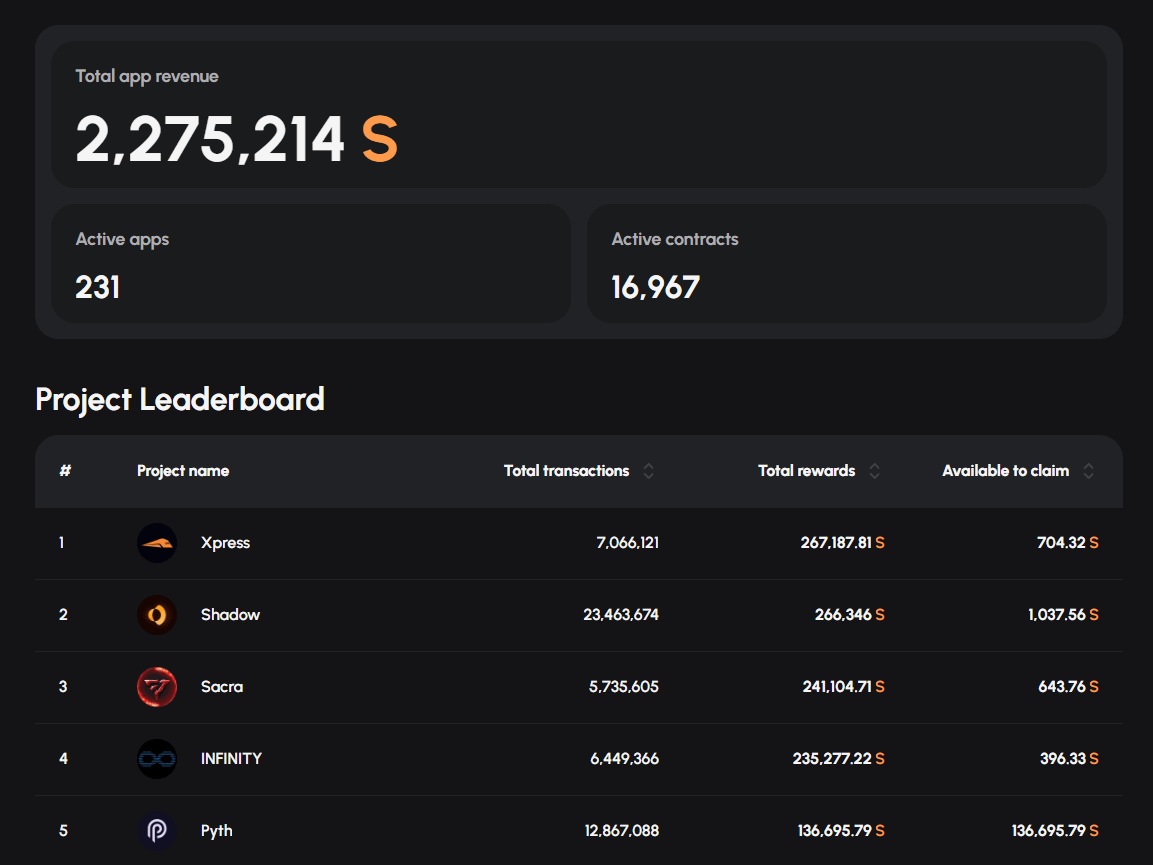Click INFINITY total rewards 235,277.22
This screenshot has width=1153, height=865.
832,759
